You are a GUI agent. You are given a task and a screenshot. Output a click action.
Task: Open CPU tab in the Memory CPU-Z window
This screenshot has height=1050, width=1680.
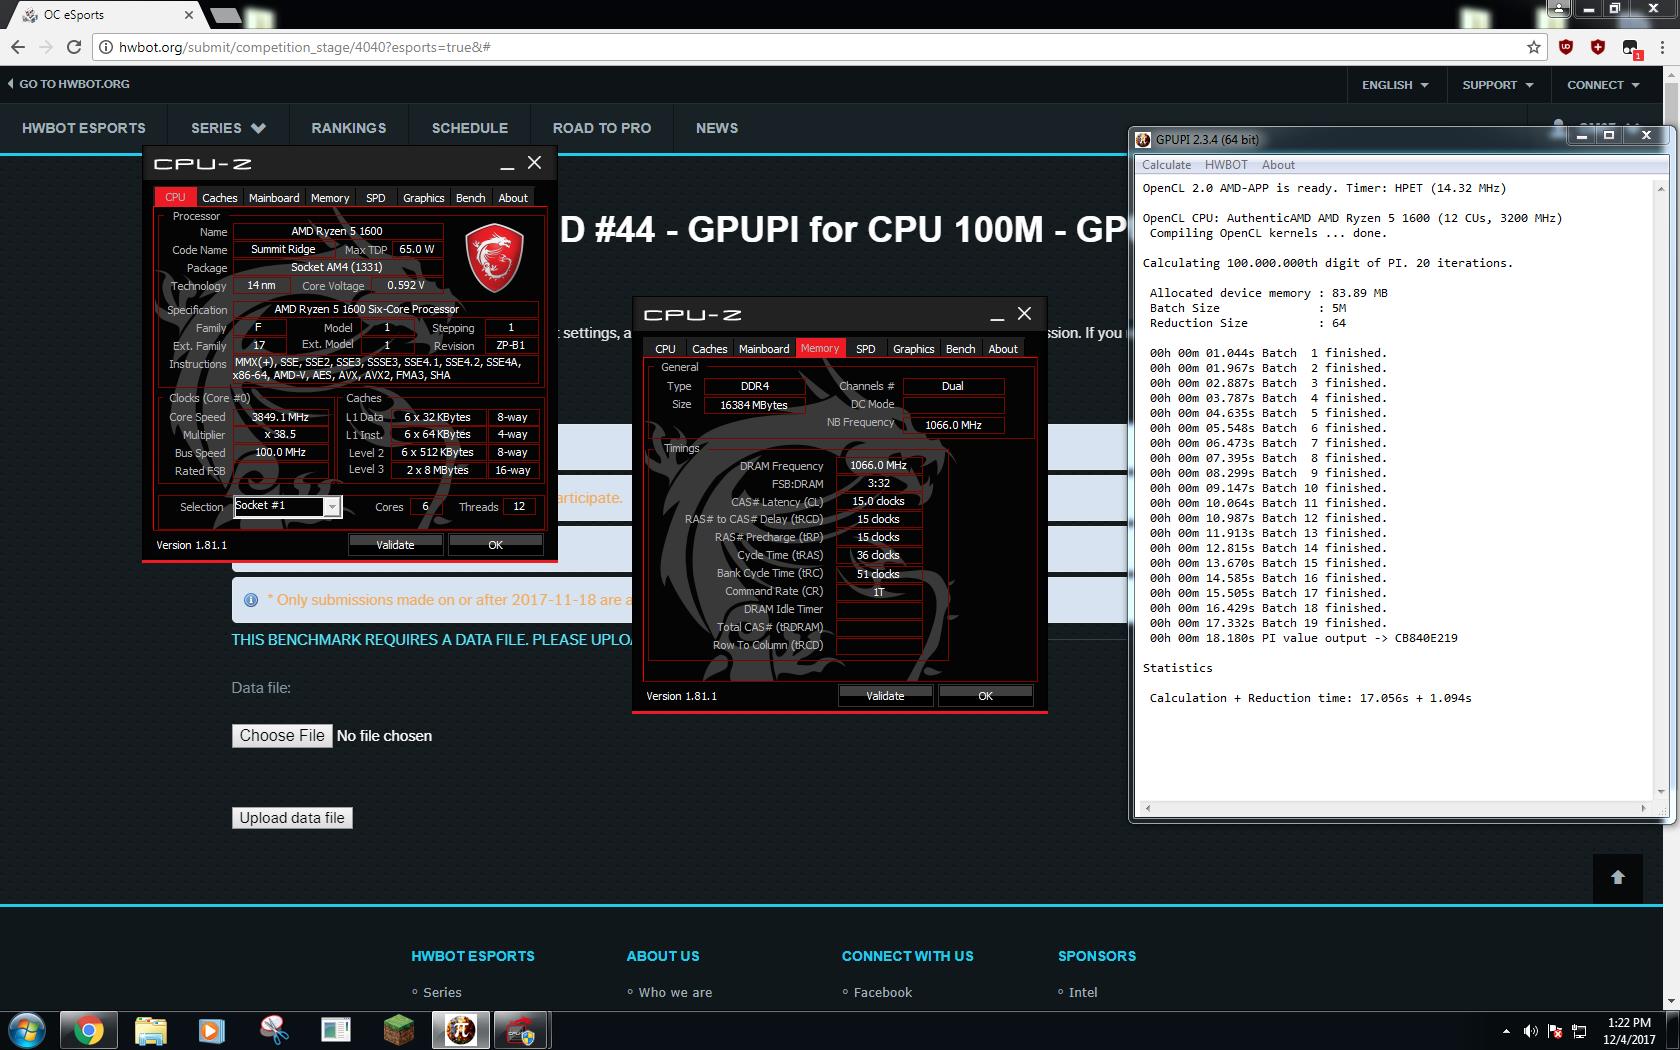[665, 349]
